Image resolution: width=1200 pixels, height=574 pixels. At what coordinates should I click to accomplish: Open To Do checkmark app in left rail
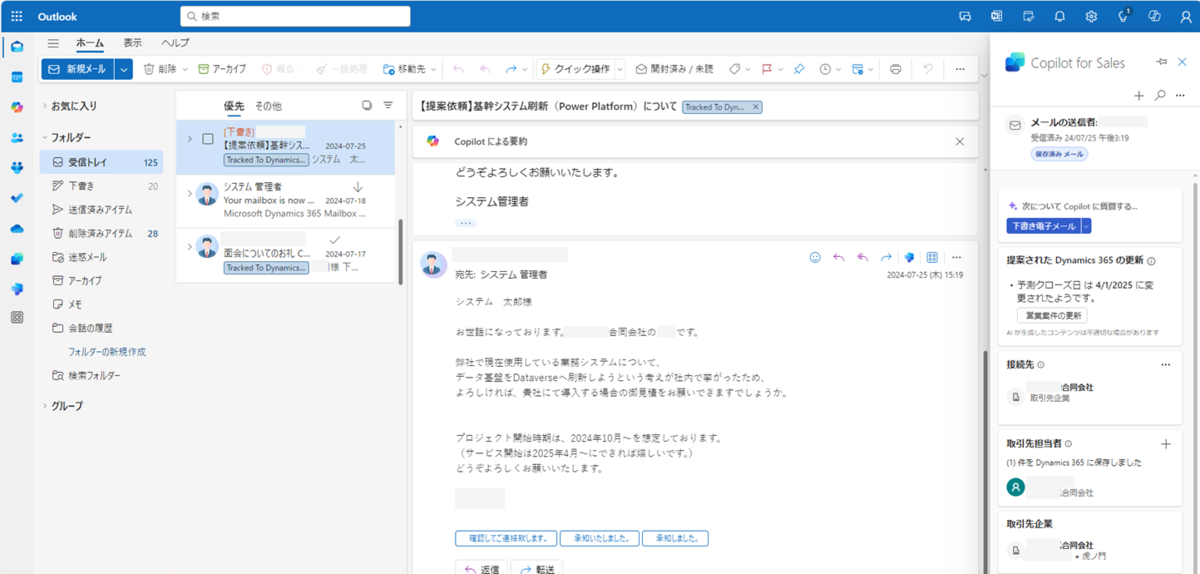(x=17, y=198)
